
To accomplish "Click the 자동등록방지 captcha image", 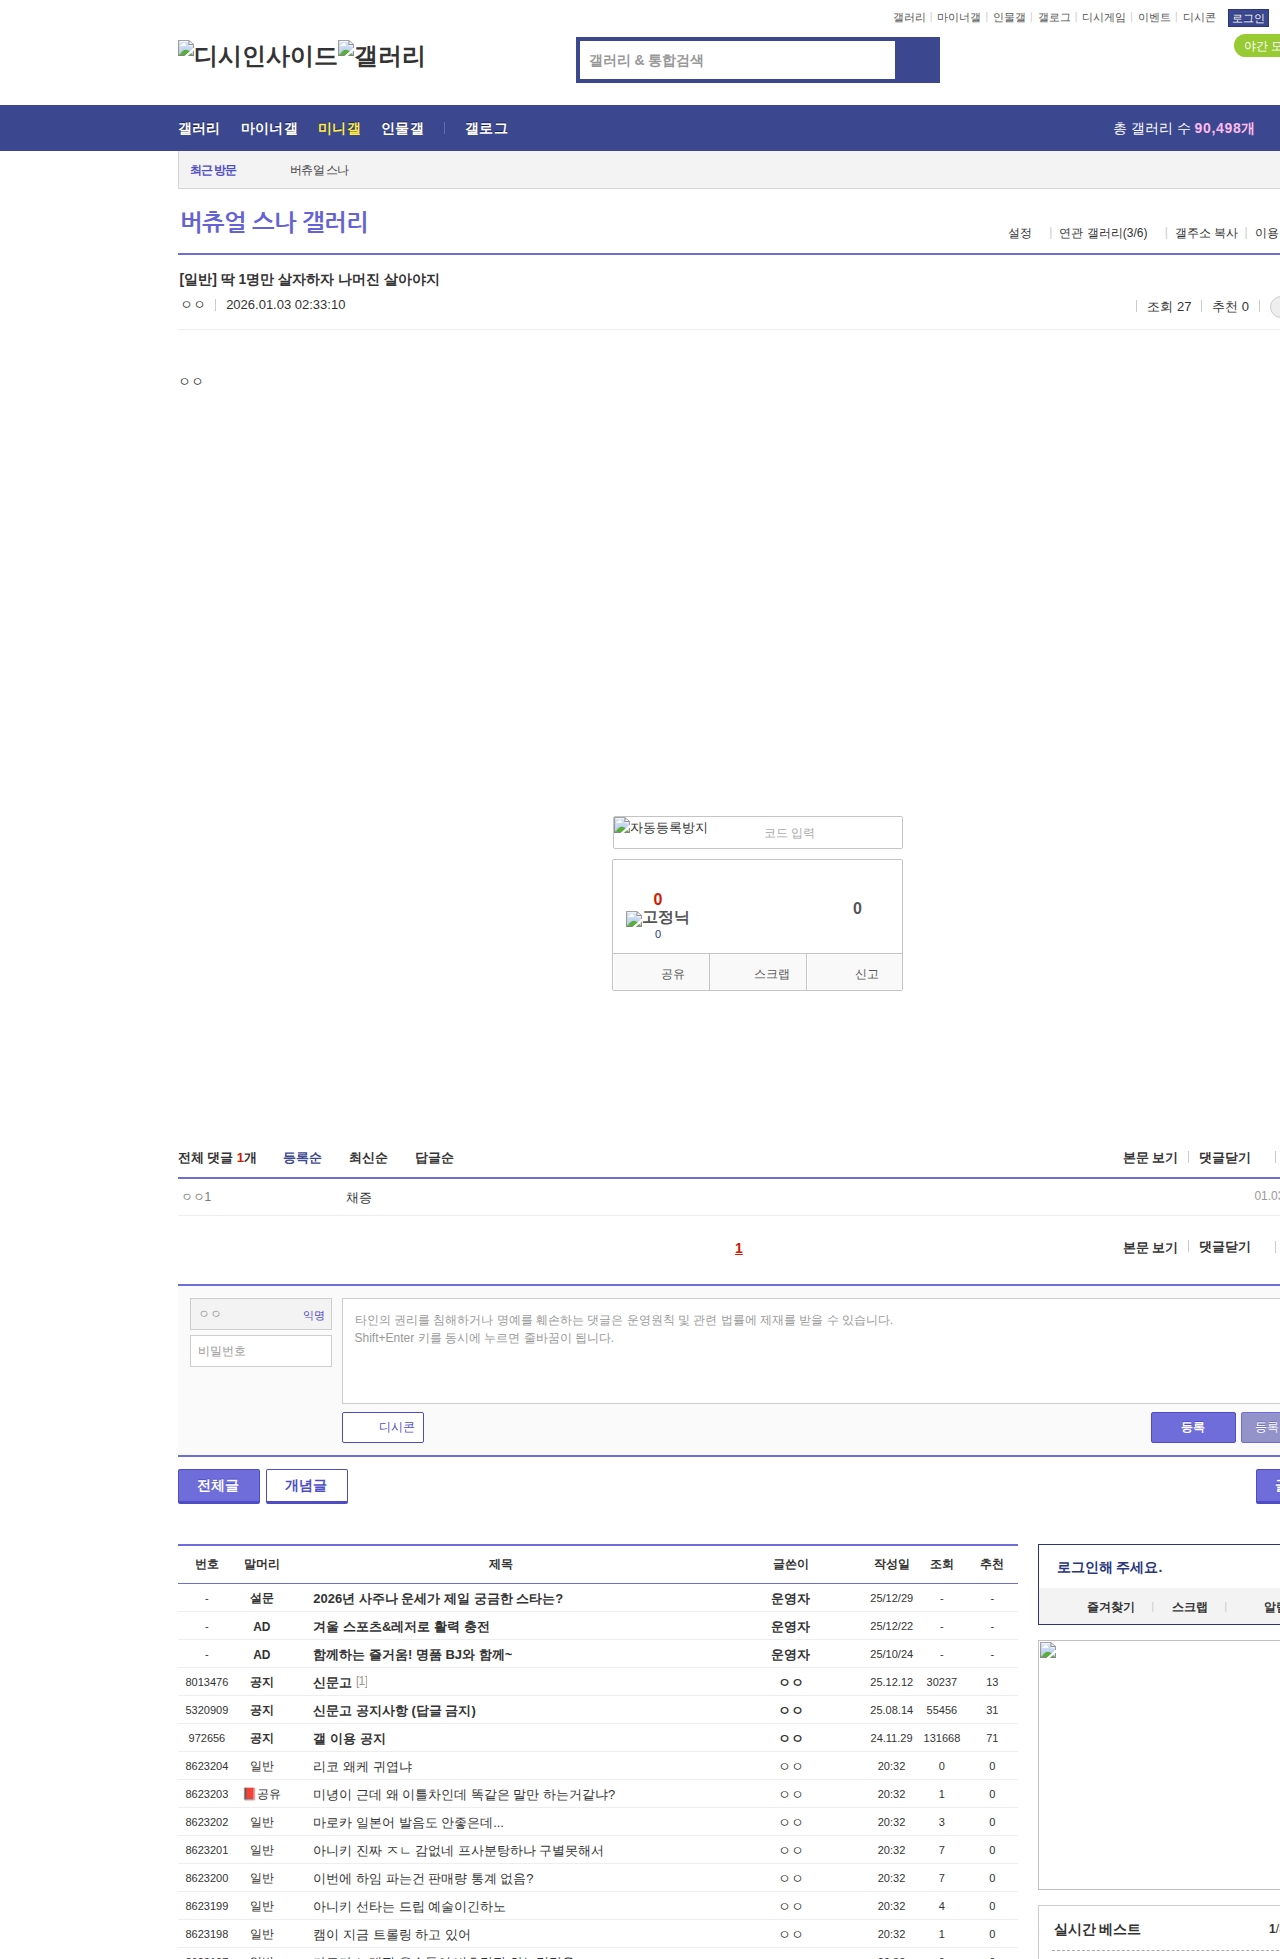I will 661,828.
